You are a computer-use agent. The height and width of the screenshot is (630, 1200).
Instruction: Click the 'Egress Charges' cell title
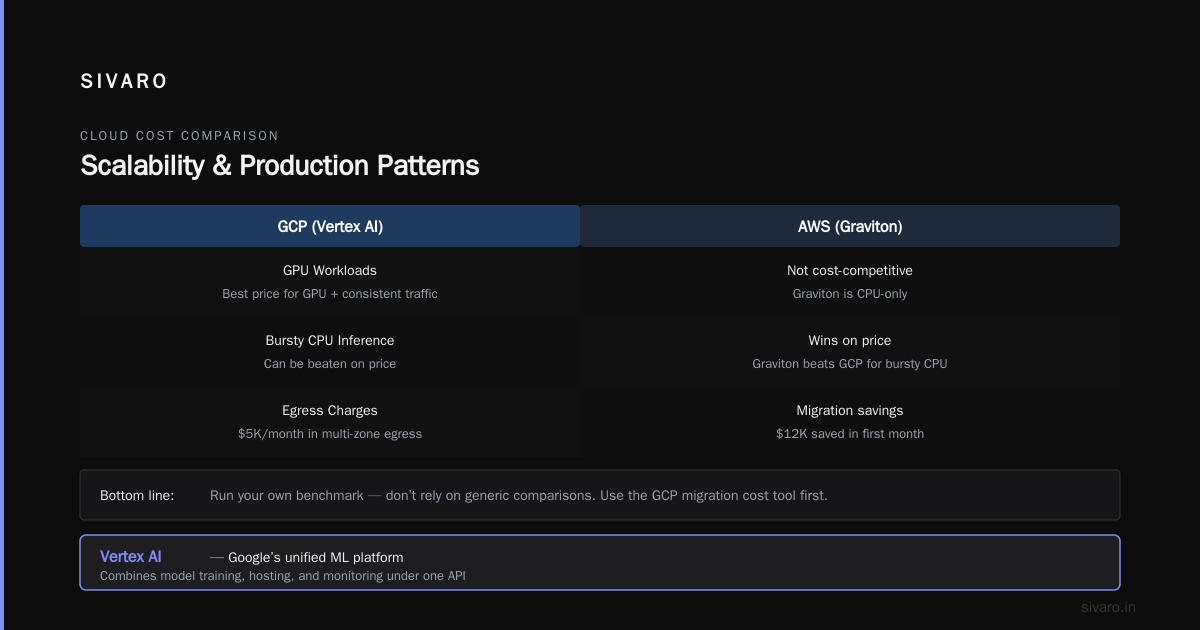[330, 410]
